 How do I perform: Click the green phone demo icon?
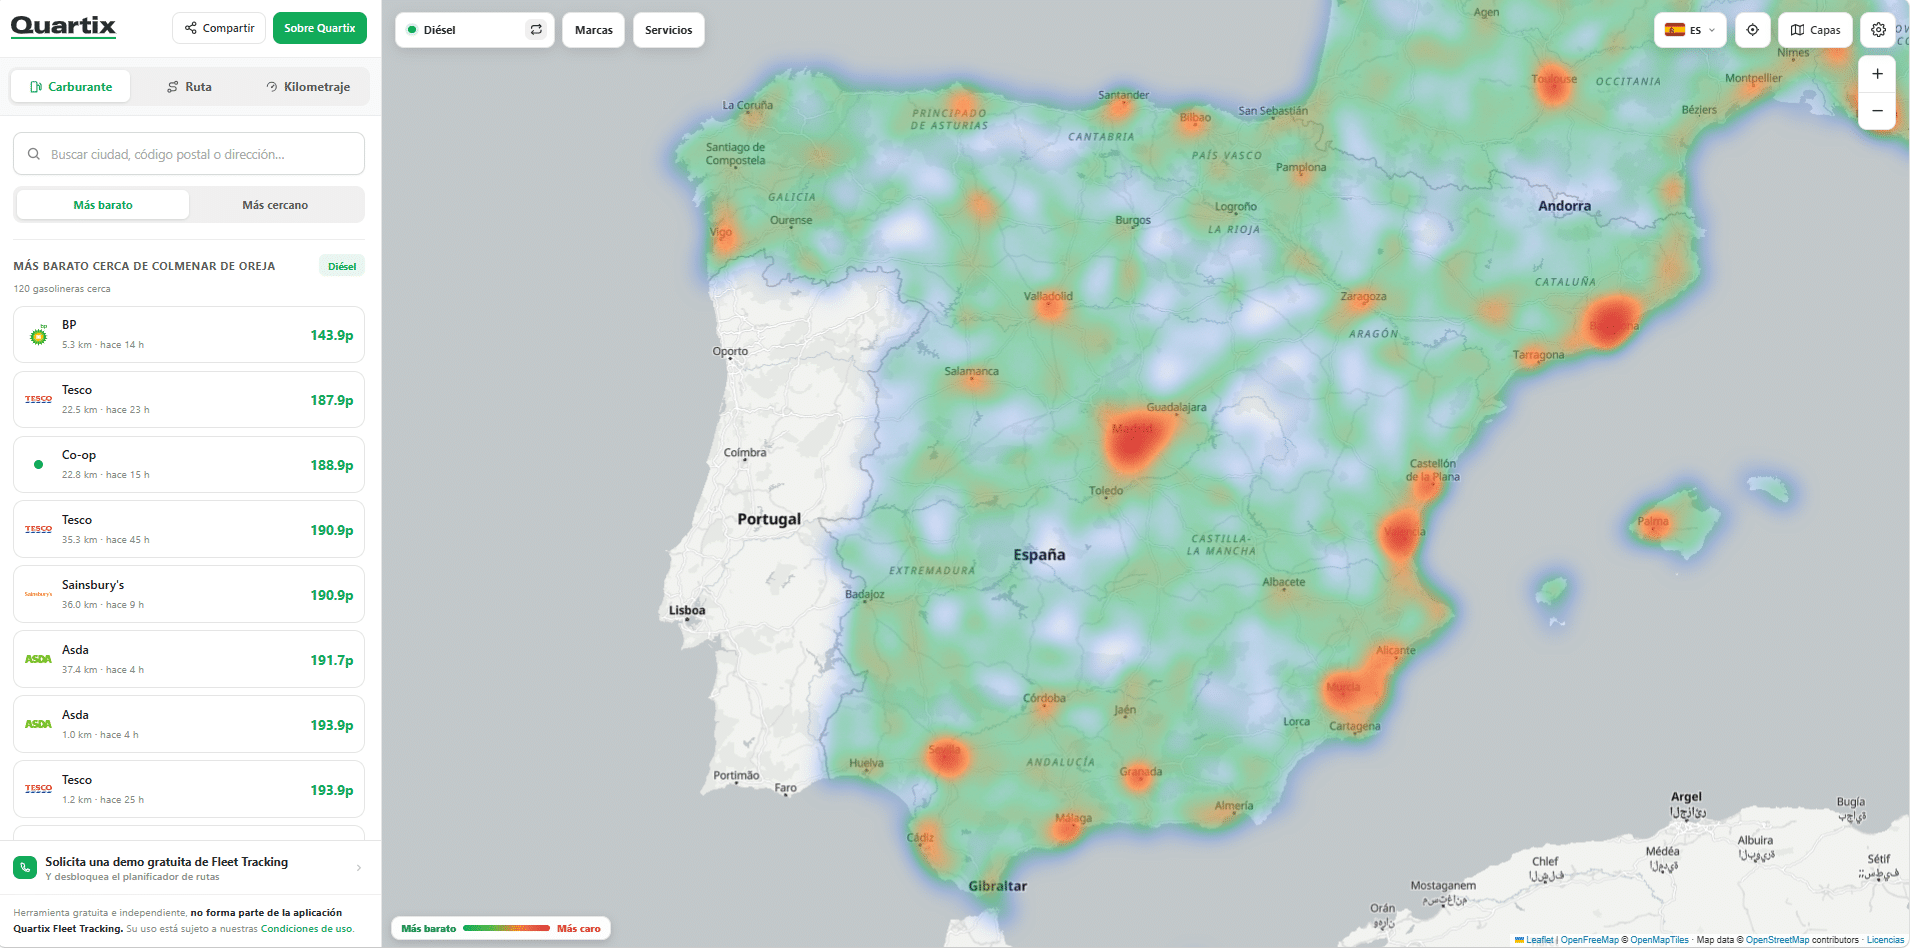[25, 868]
